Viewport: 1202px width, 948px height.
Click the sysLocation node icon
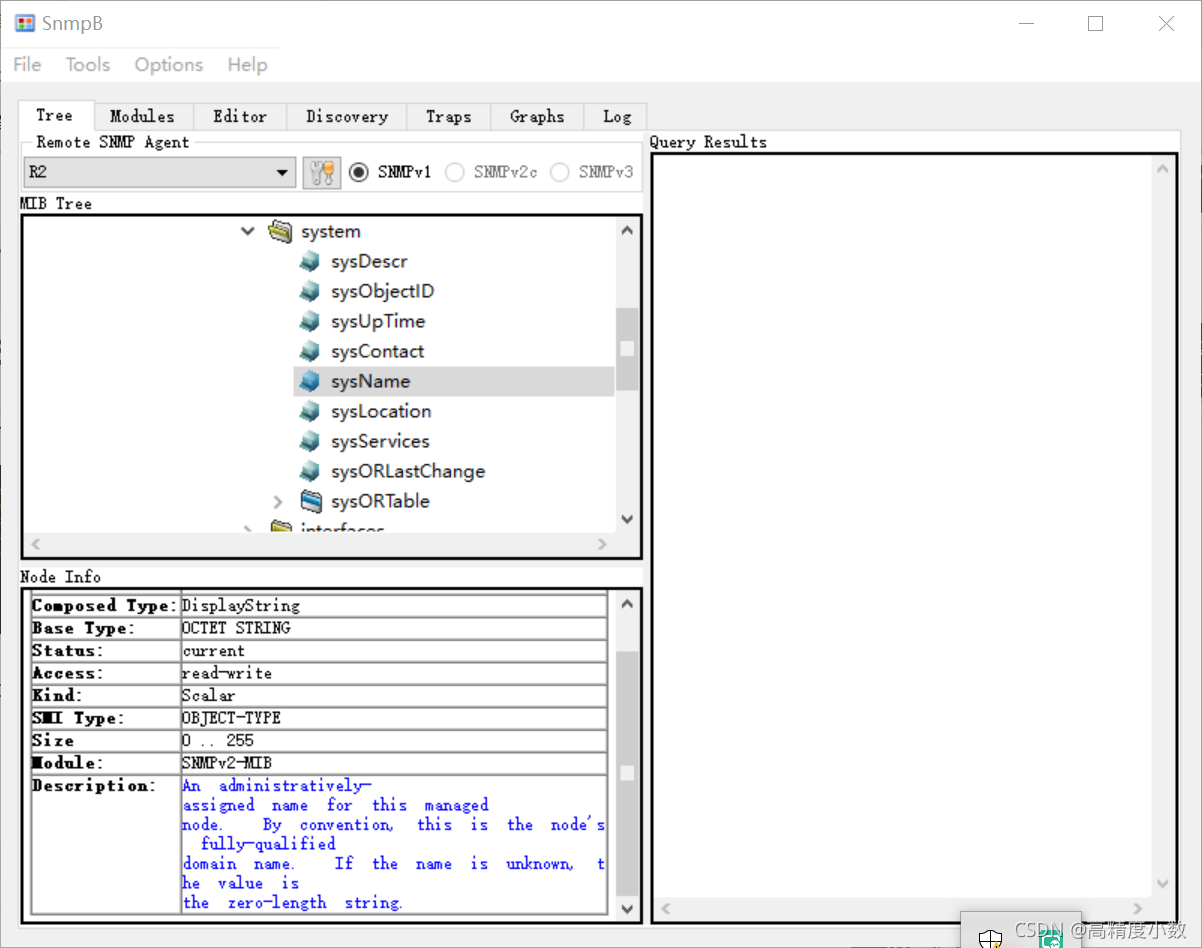pos(310,412)
